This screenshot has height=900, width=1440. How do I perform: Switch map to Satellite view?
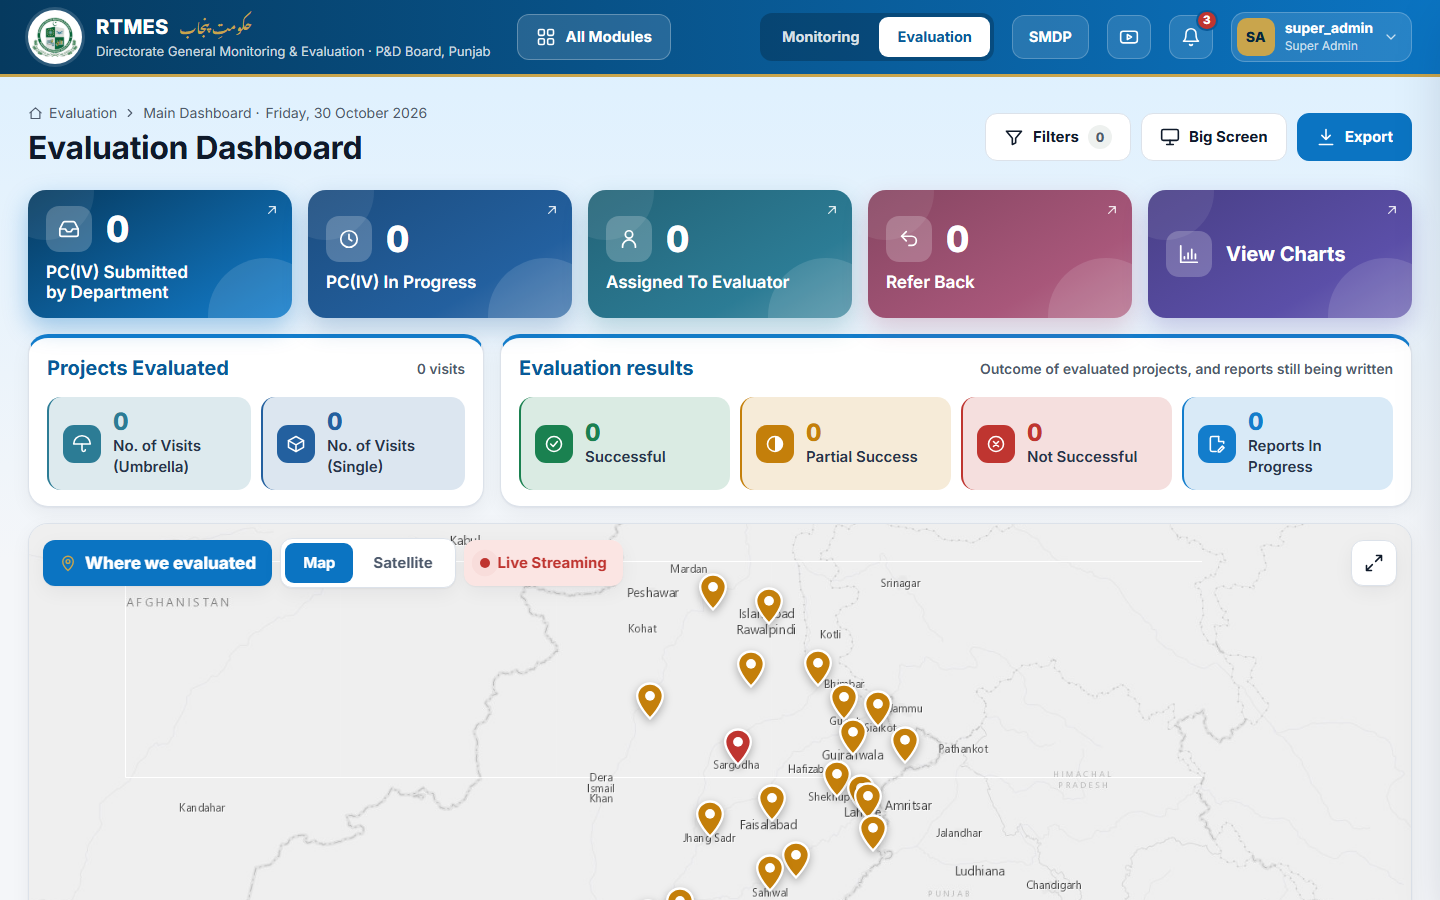pyautogui.click(x=403, y=563)
